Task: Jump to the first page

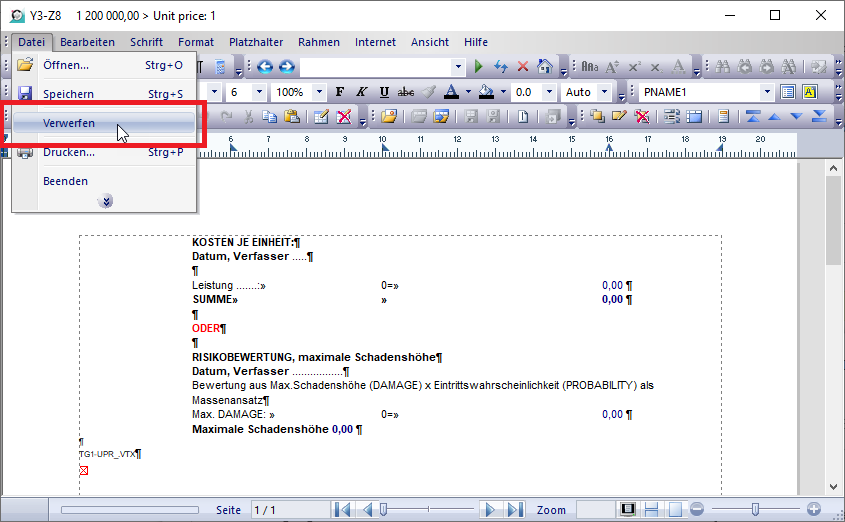Action: (343, 510)
